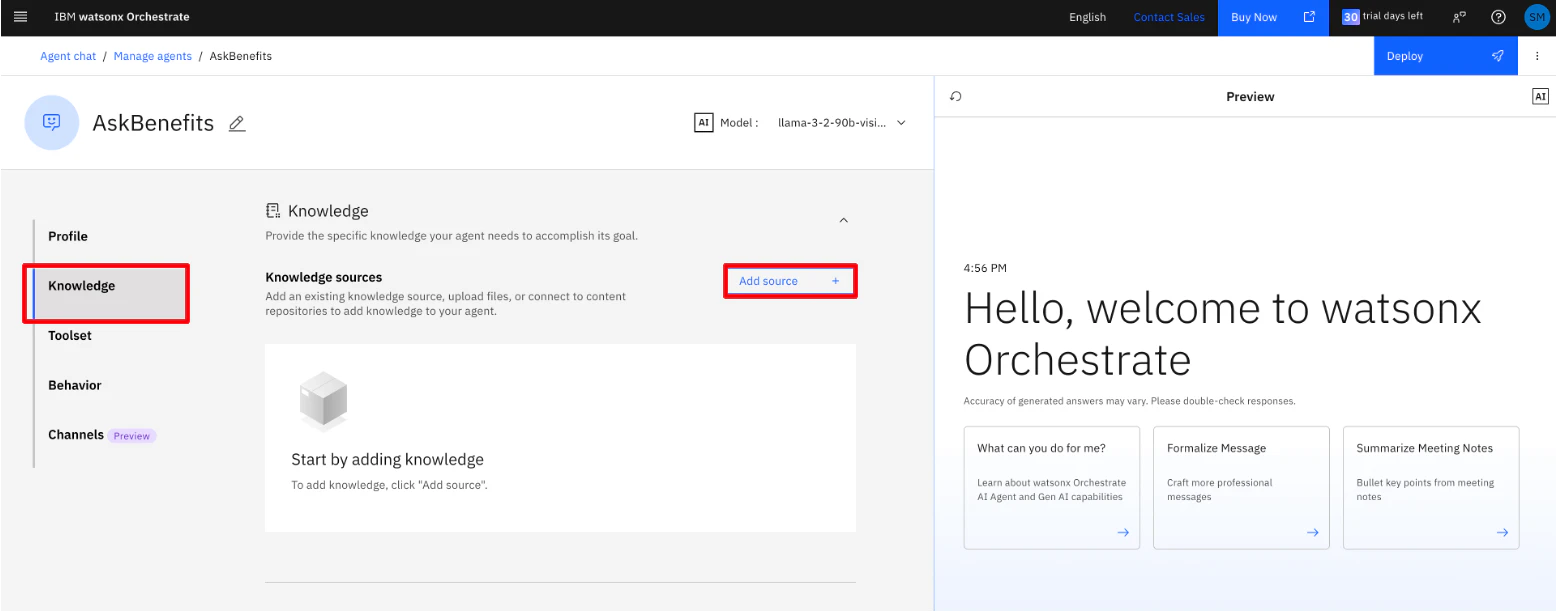Follow the Contact Sales link
Viewport: 1556px width, 612px height.
(x=1169, y=17)
